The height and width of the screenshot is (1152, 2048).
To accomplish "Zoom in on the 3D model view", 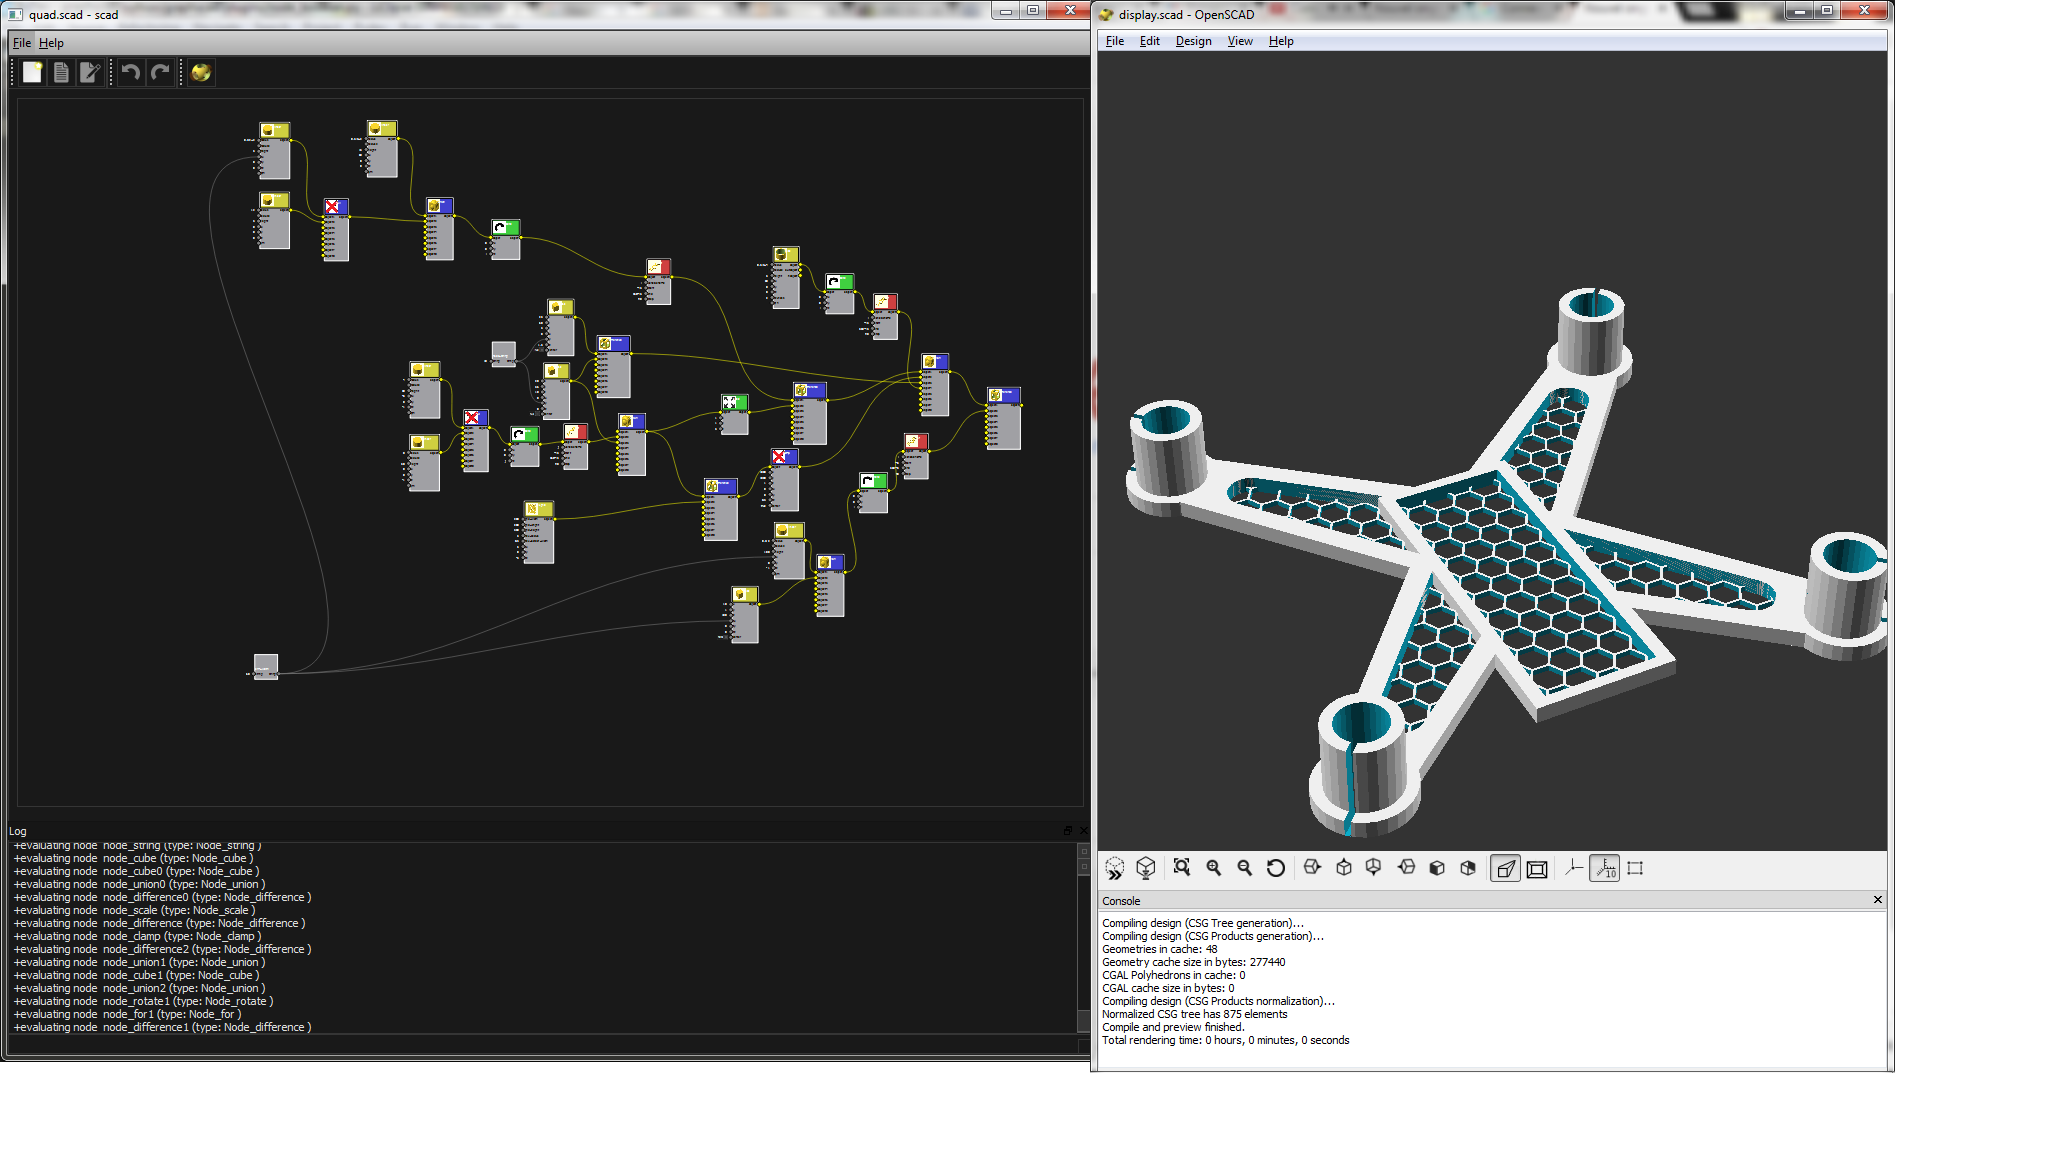I will pos(1214,868).
